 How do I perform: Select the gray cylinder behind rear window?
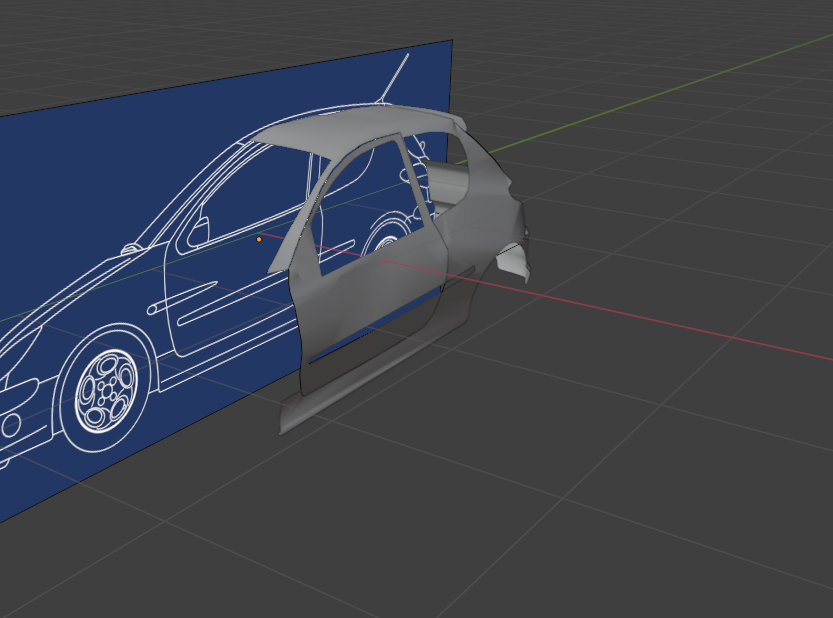click(x=448, y=181)
